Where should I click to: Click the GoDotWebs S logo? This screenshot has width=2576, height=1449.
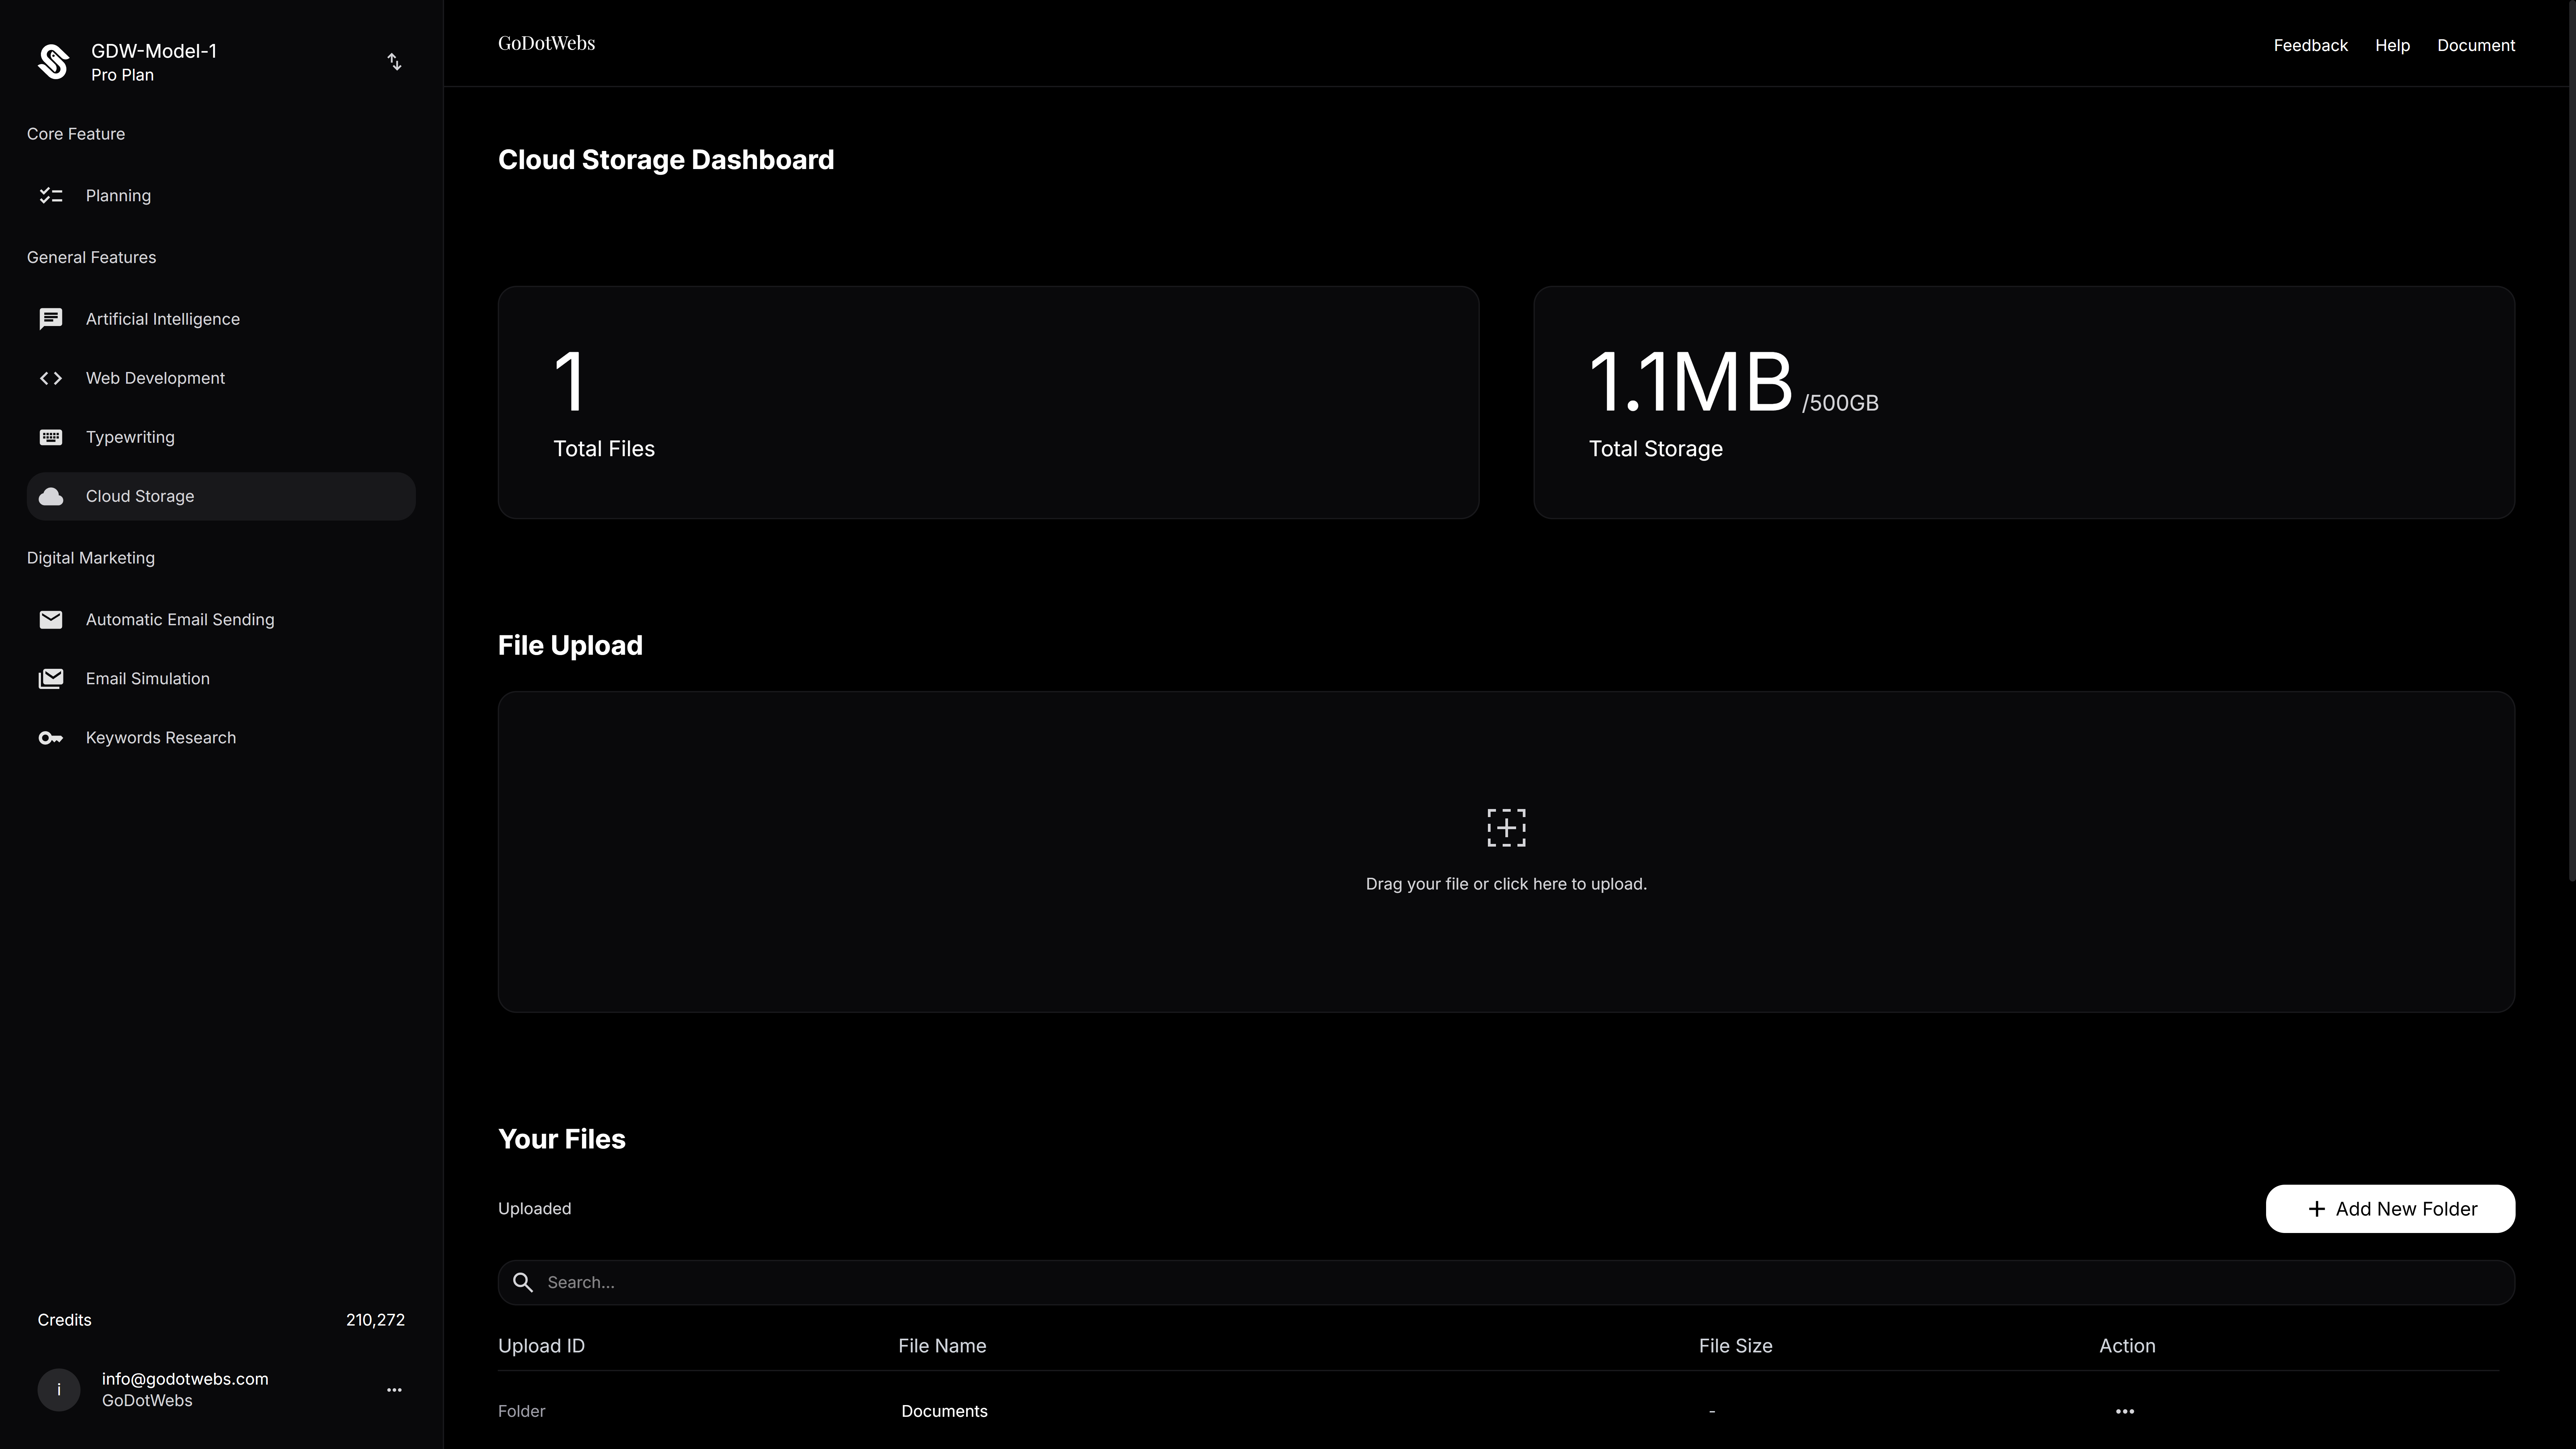tap(54, 62)
